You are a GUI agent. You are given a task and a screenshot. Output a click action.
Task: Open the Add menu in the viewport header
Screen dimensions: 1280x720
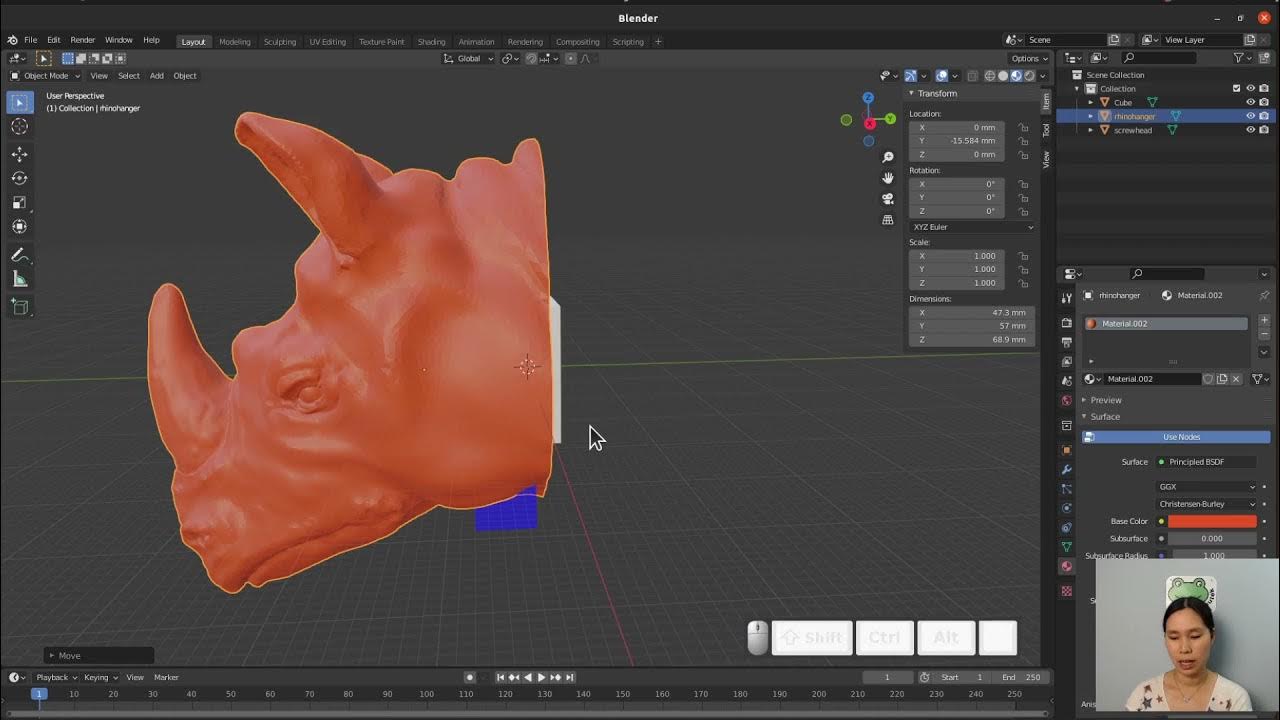click(157, 76)
